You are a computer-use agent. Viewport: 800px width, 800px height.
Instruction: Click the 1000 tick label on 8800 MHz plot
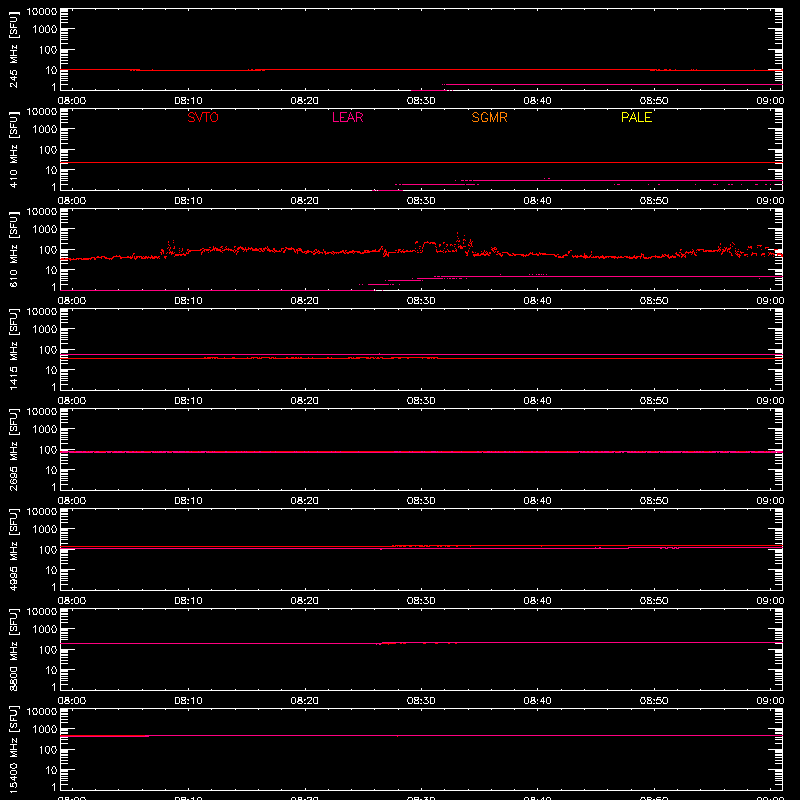[x=45, y=629]
